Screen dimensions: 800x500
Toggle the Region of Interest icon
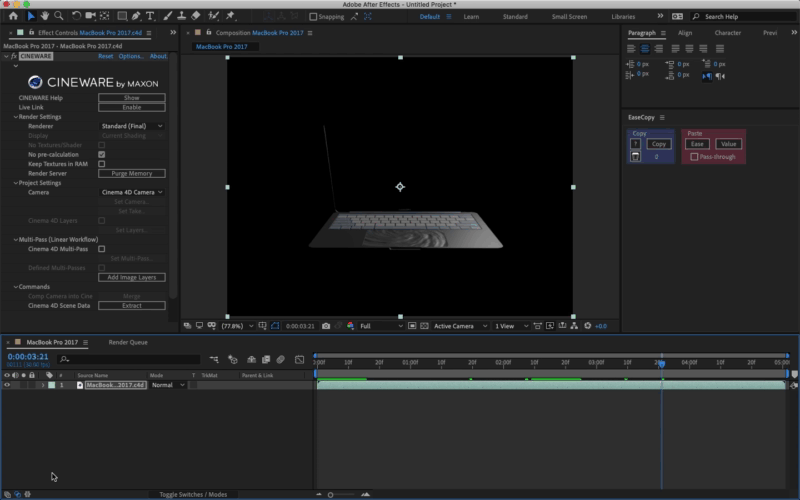point(412,326)
